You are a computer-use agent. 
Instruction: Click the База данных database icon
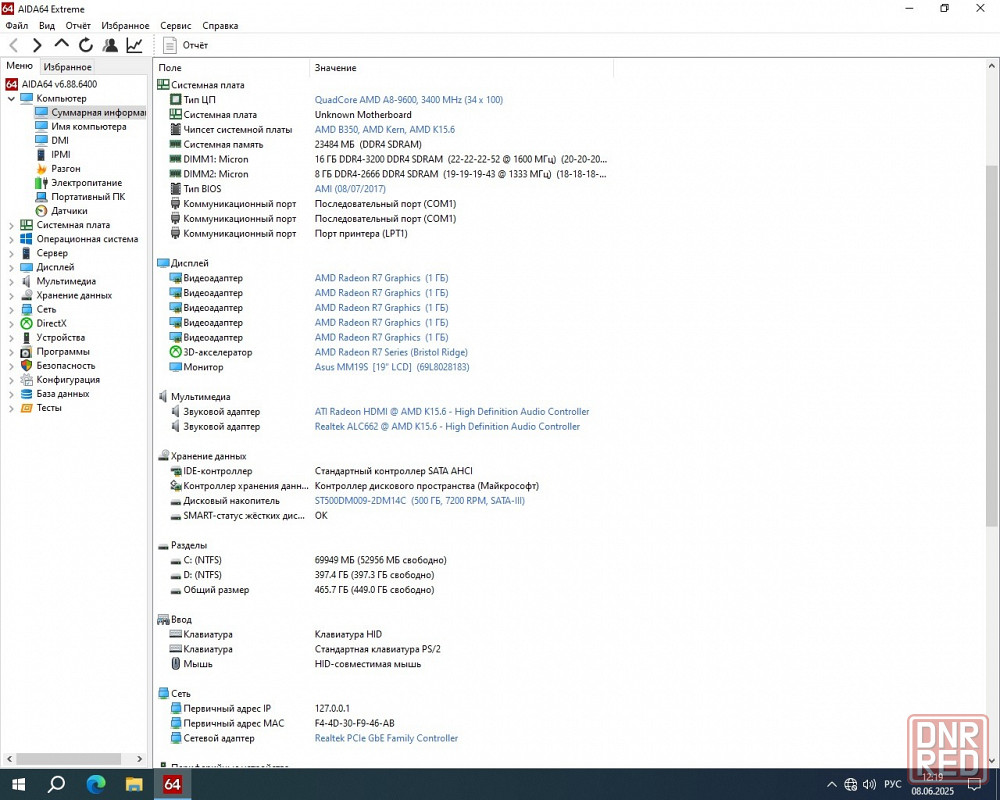(26, 394)
